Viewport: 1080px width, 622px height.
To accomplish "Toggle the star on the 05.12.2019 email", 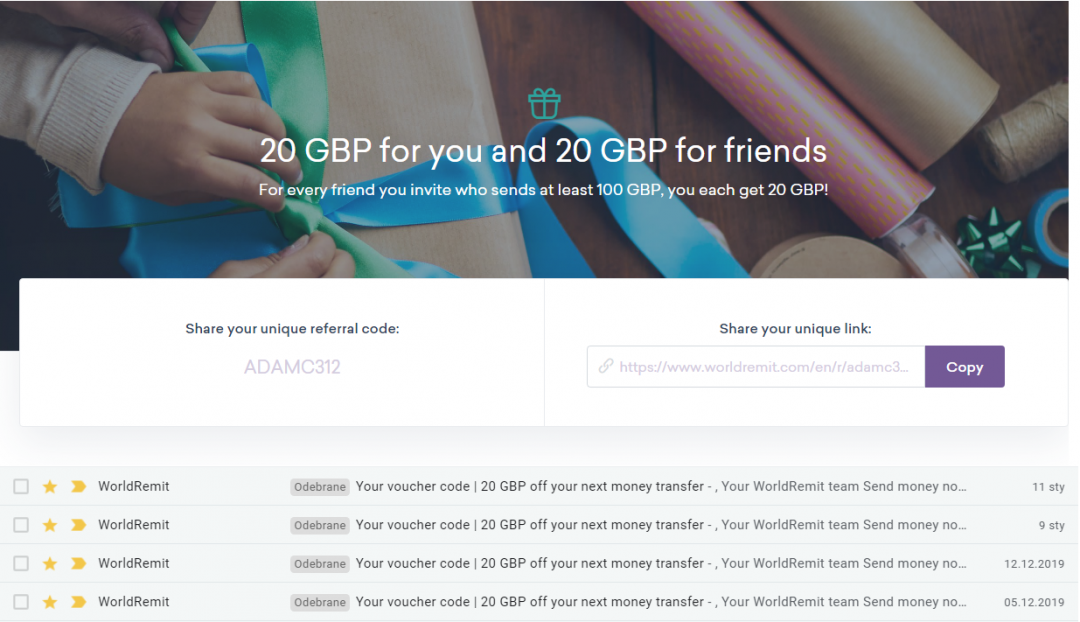I will pos(50,602).
